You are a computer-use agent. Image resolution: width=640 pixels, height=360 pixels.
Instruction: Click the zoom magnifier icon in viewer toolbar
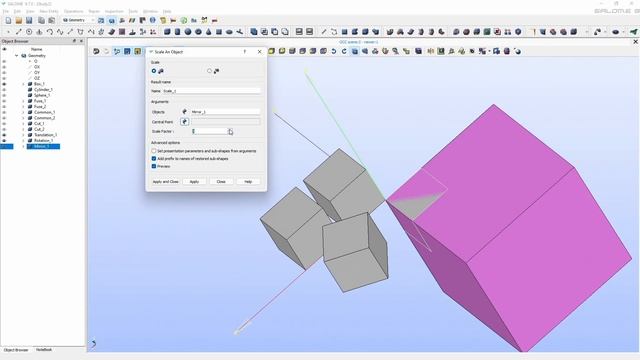coord(396,51)
